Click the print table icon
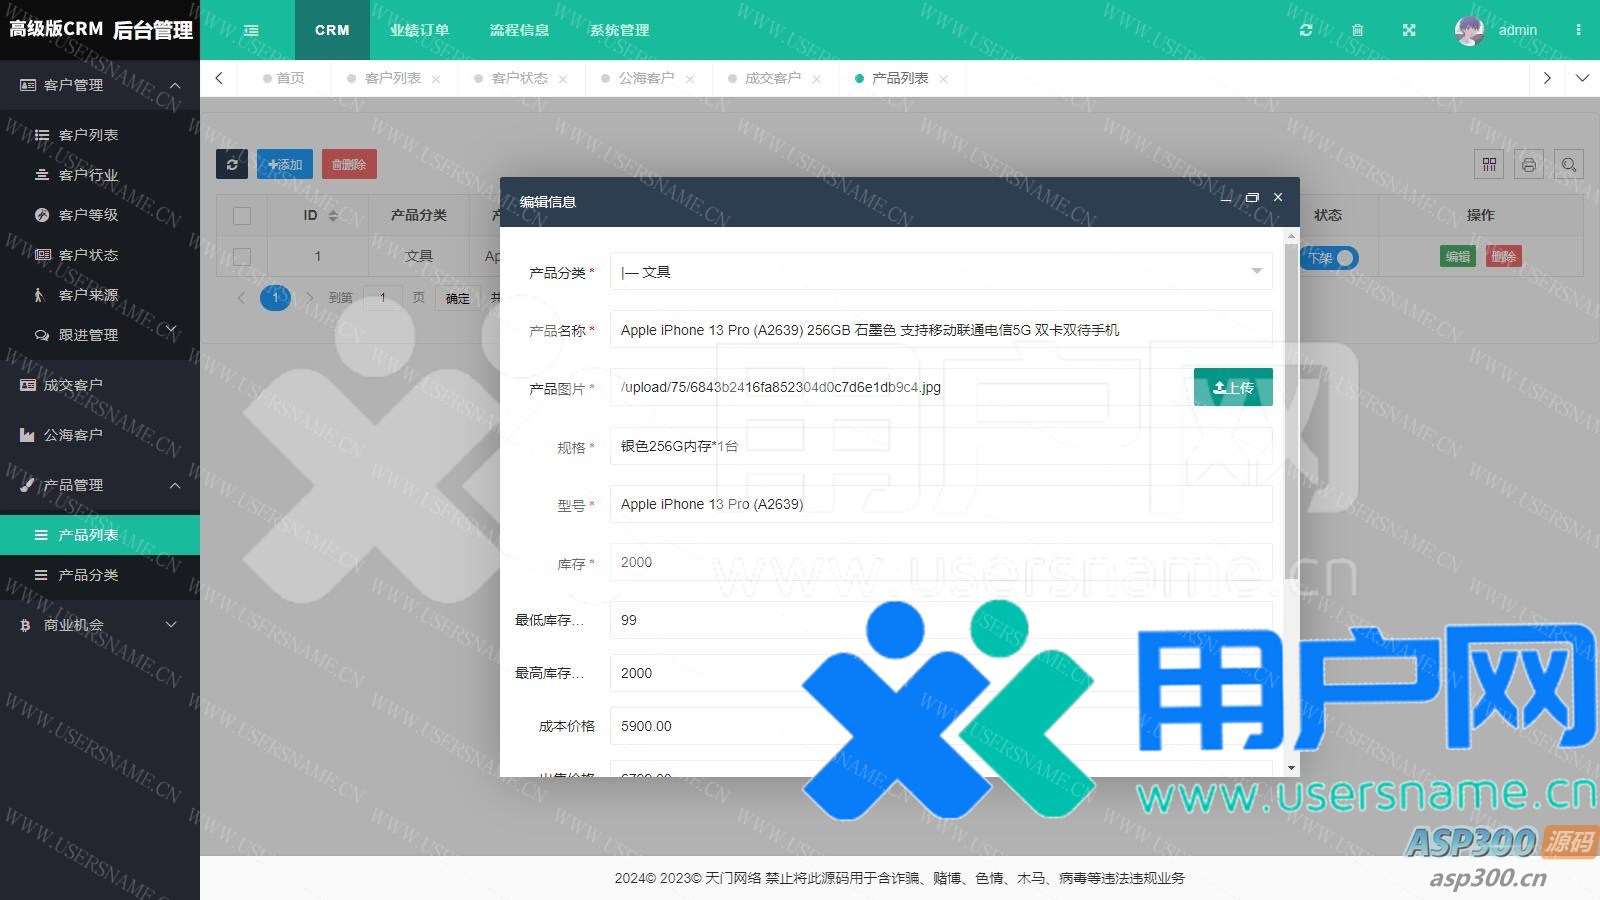Viewport: 1600px width, 900px height. (1528, 165)
